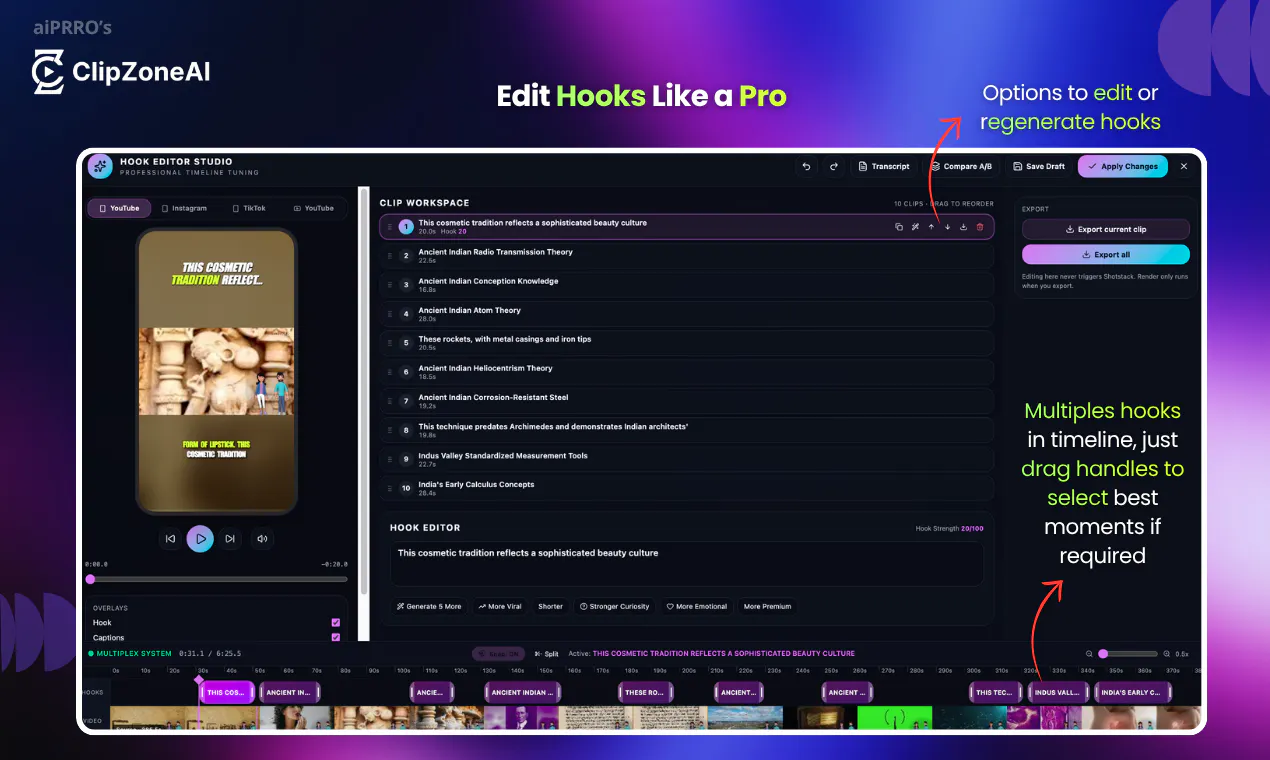Select clip These rockets, with metal casings

[687, 343]
